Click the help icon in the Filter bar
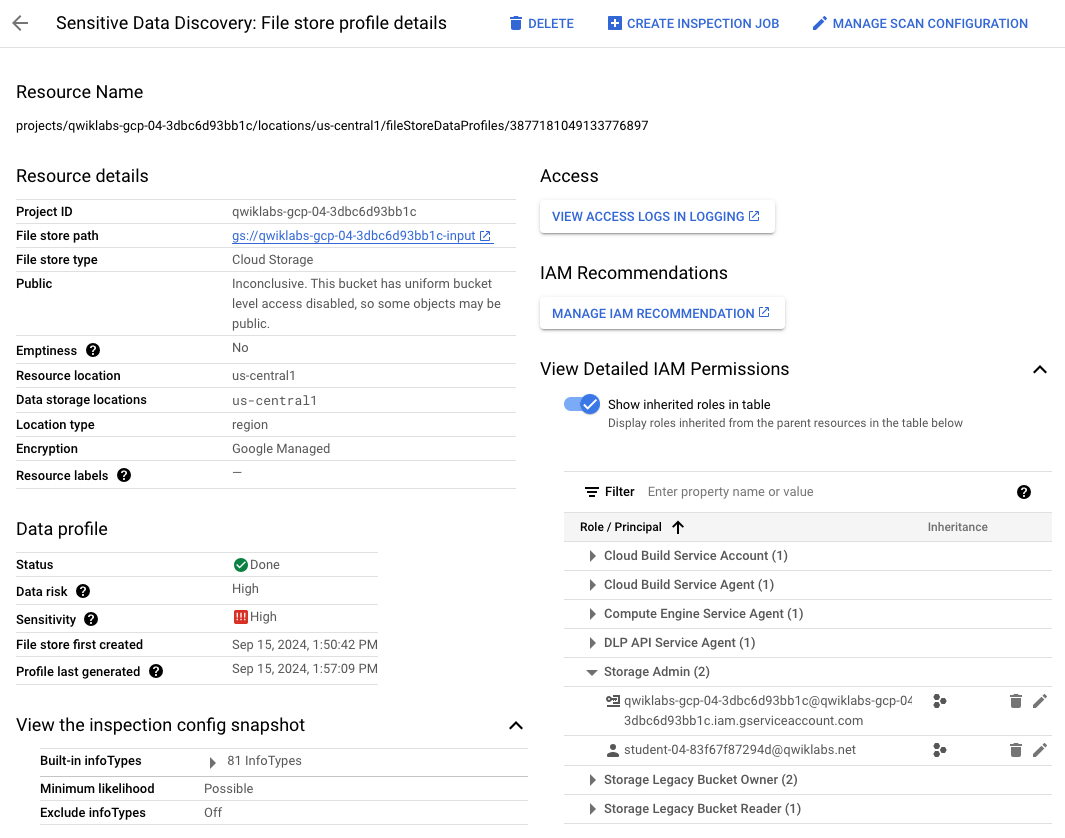The width and height of the screenshot is (1065, 838). (x=1024, y=492)
